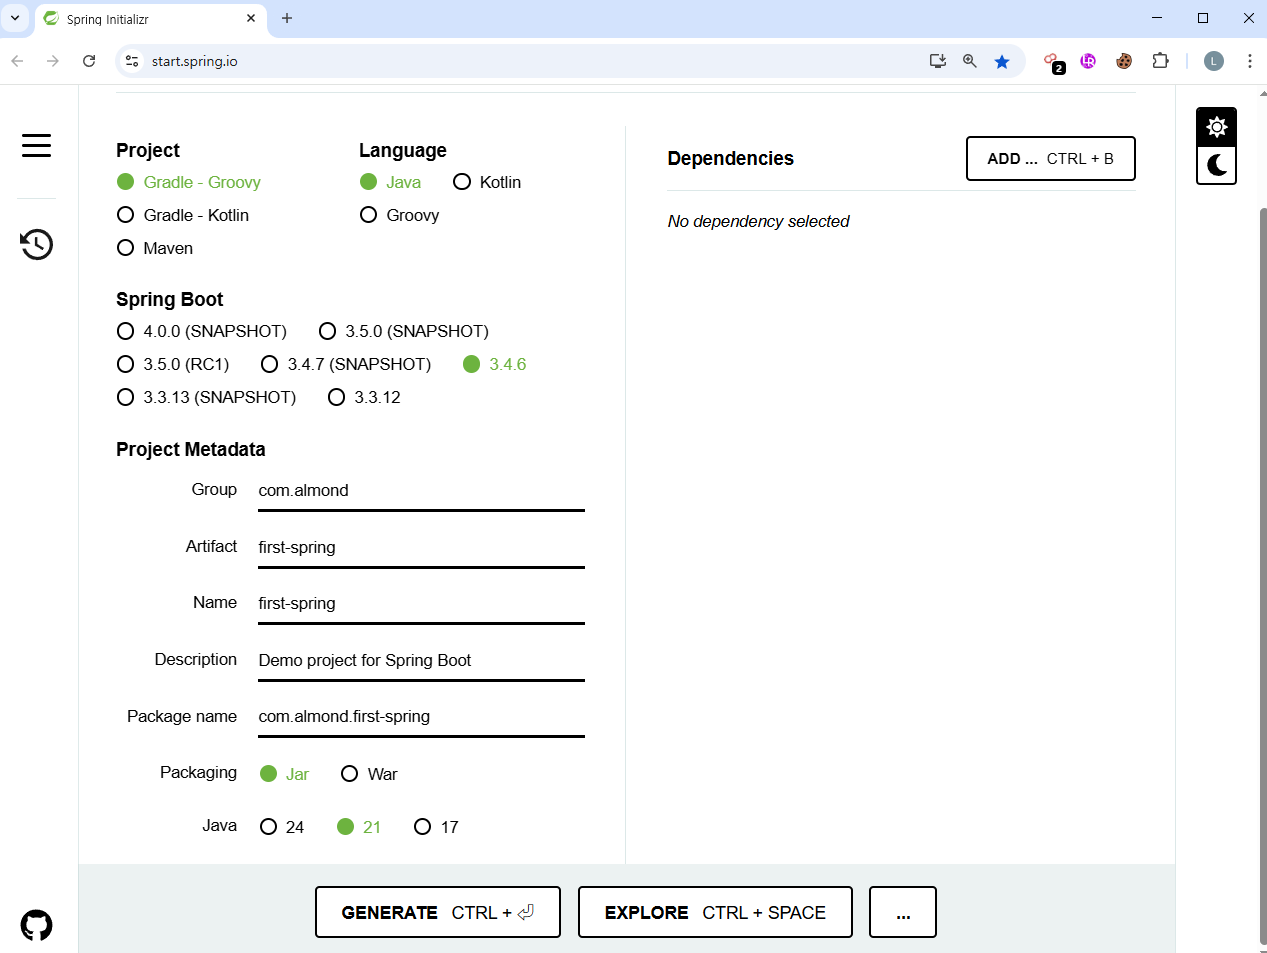This screenshot has height=953, width=1267.
Task: Select Spring Boot 3.5.0 (SNAPSHOT)
Action: [x=404, y=331]
